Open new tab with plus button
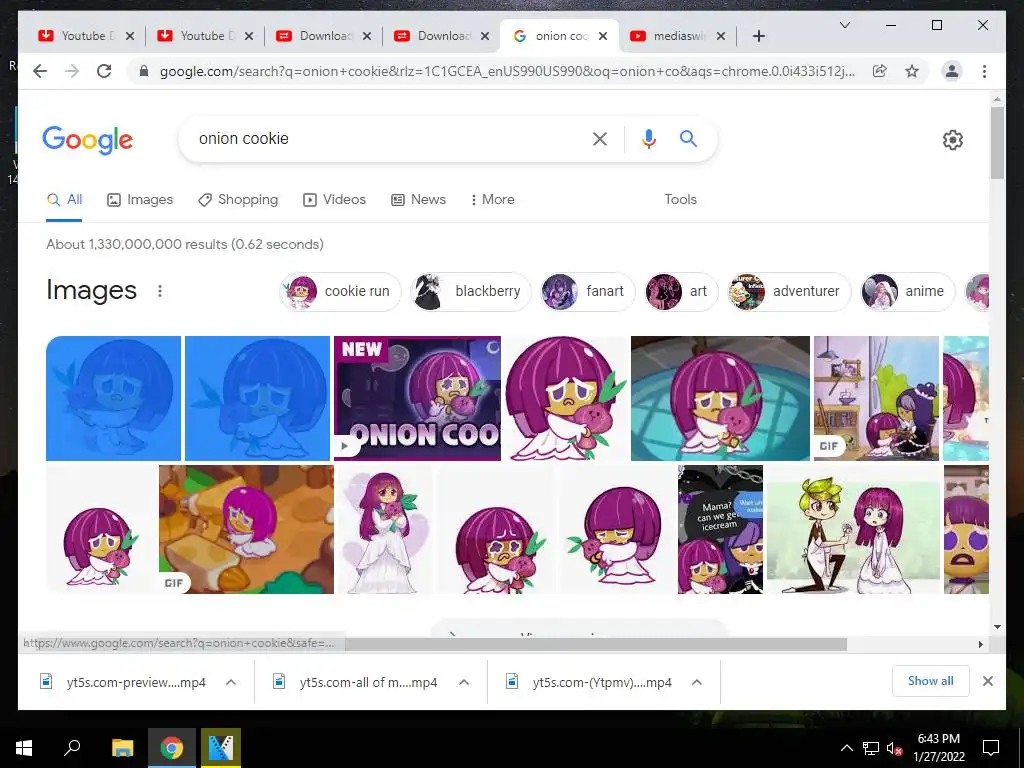This screenshot has width=1024, height=768. (x=758, y=36)
